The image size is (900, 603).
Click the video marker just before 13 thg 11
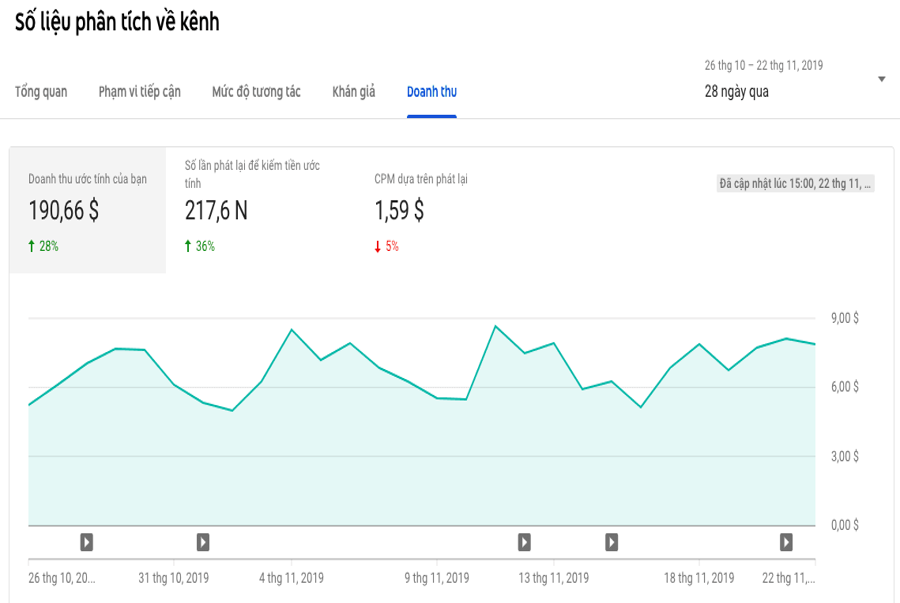click(x=524, y=542)
